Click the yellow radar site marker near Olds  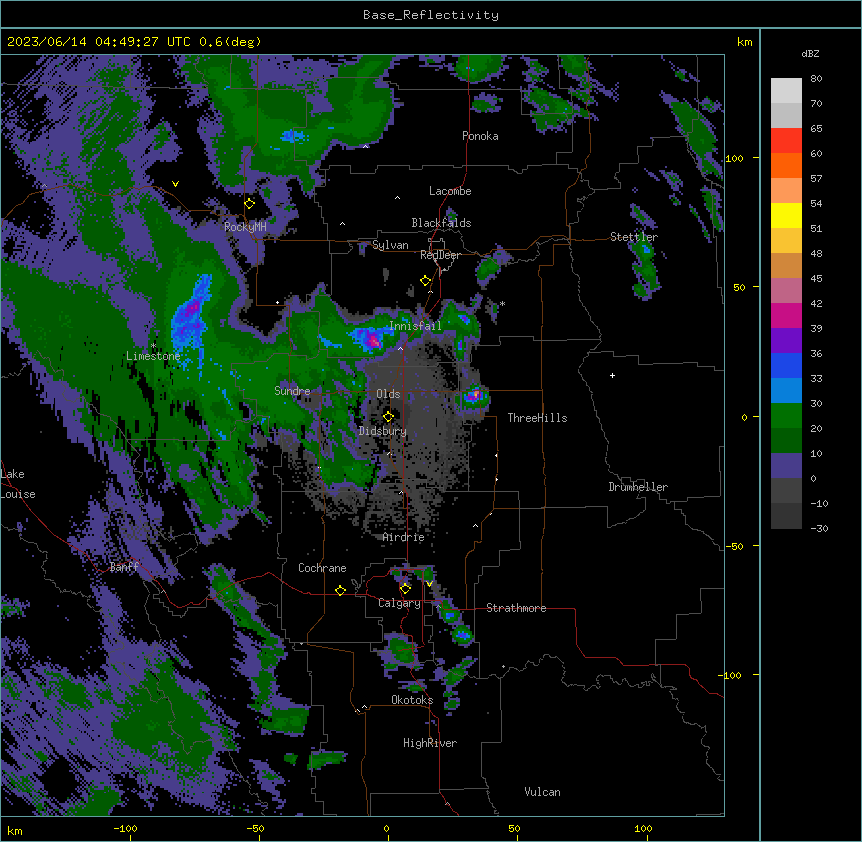click(389, 416)
